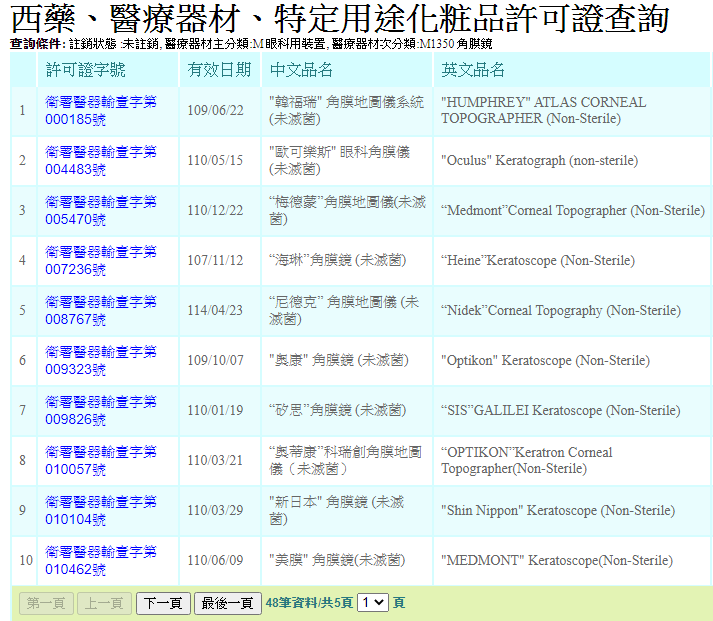Click Chinese name "矽思" 角膜鏡
This screenshot has width=713, height=621.
click(337, 411)
